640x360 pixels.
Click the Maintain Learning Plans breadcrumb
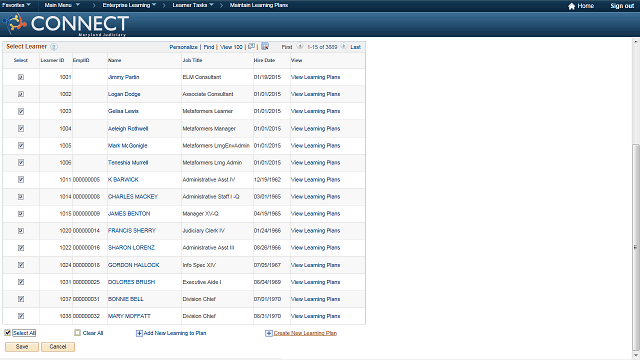point(259,5)
